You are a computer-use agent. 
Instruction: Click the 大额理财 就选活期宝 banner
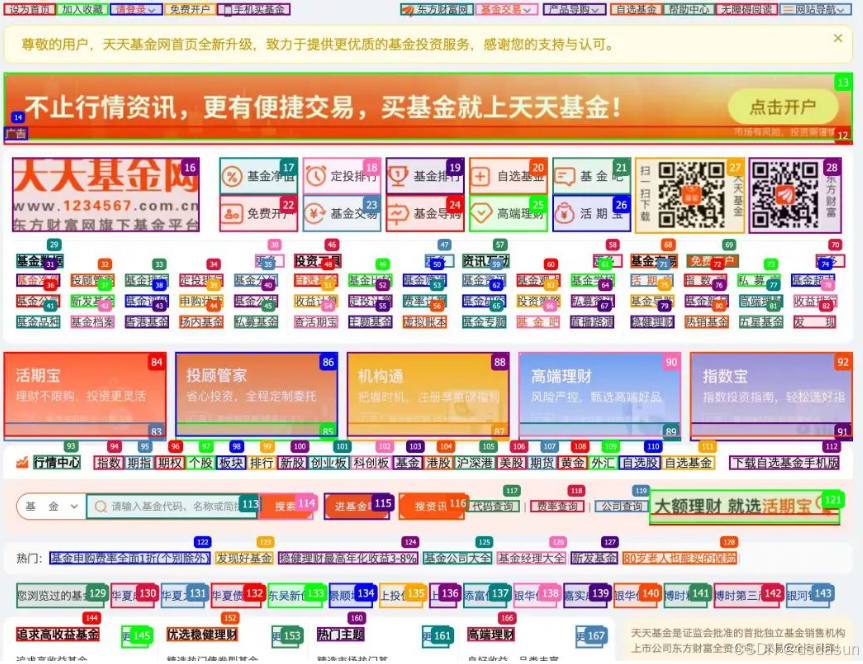point(745,507)
